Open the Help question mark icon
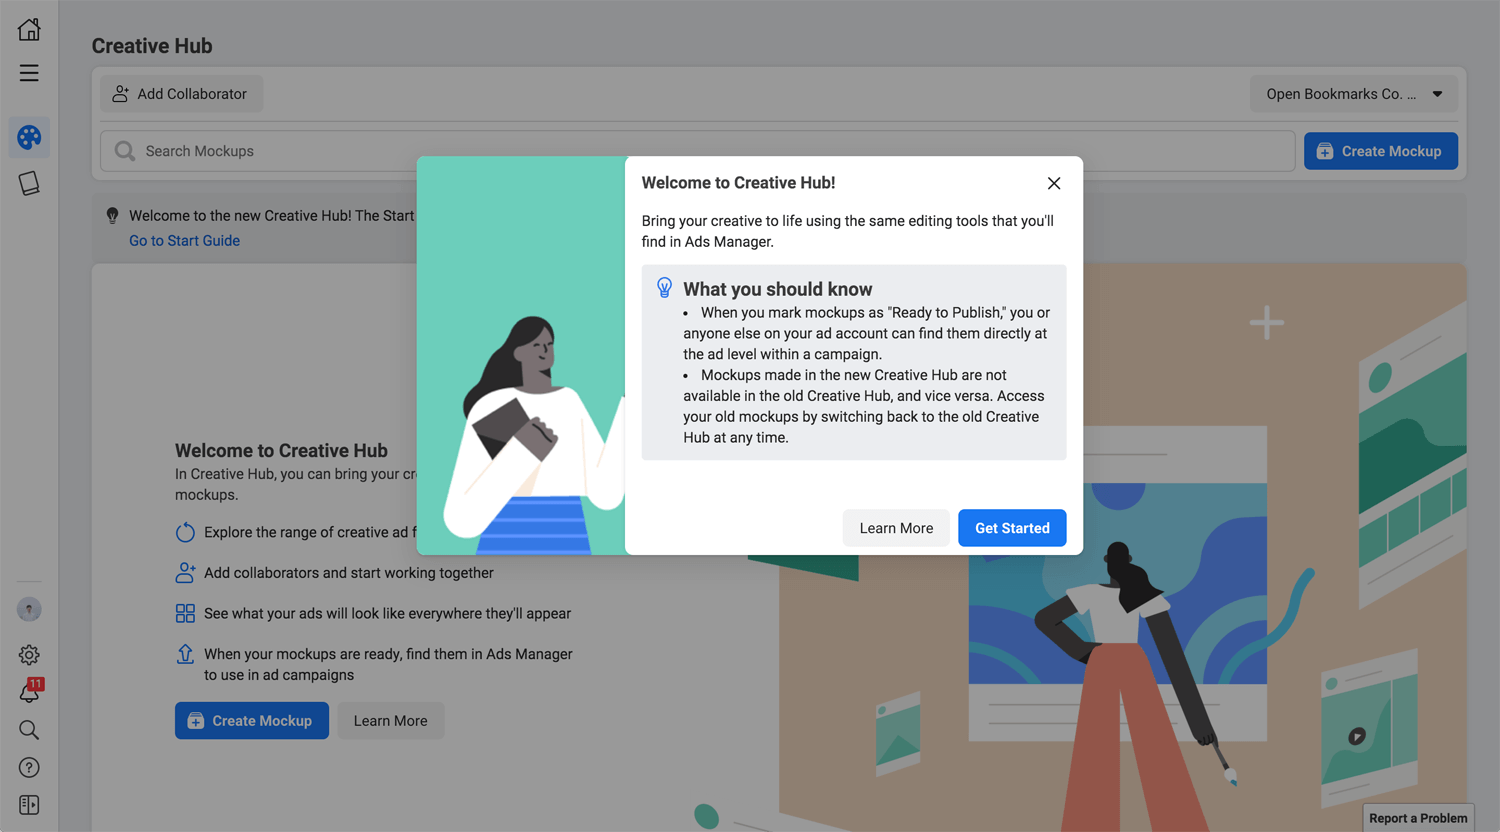The width and height of the screenshot is (1500, 832). coord(29,767)
